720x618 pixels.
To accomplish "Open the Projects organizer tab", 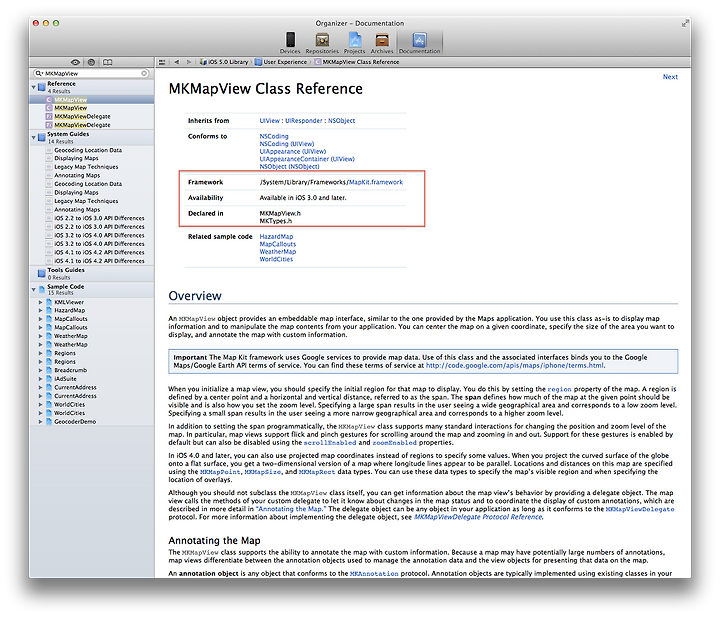I will click(354, 43).
